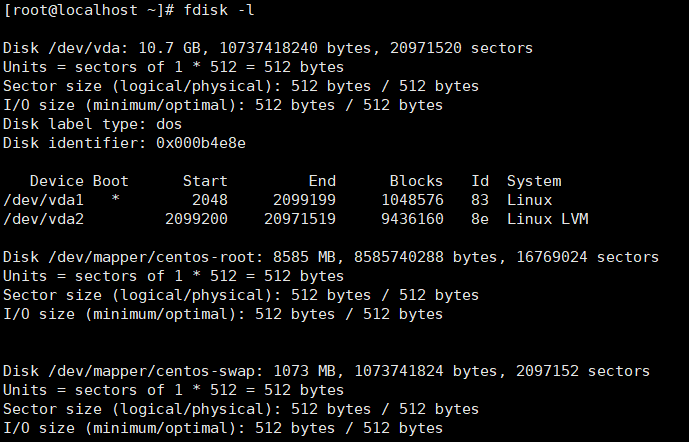The height and width of the screenshot is (442, 689).
Task: Click the [root@localhost ~]# shell prompt
Action: 89,10
